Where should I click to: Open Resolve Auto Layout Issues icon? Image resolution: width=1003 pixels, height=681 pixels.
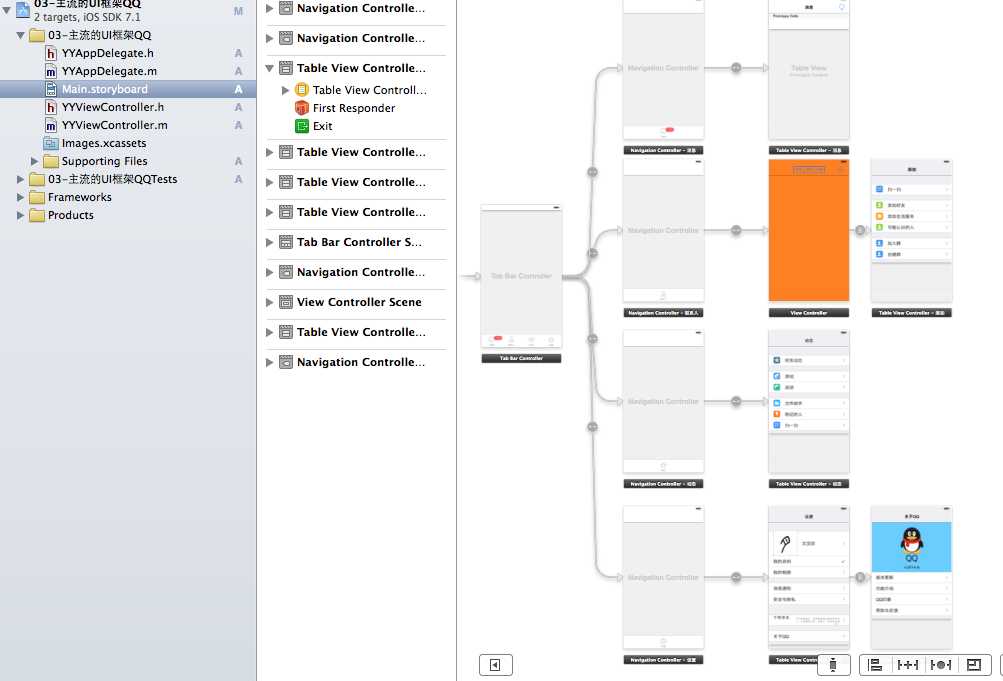(940, 665)
